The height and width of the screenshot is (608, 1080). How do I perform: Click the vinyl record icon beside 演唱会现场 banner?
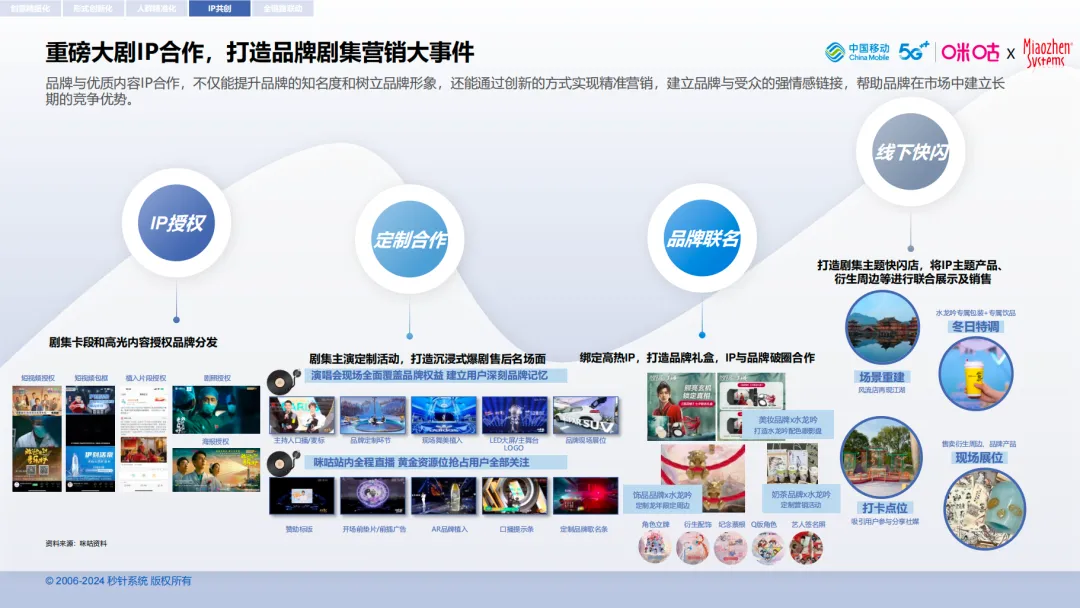click(282, 382)
